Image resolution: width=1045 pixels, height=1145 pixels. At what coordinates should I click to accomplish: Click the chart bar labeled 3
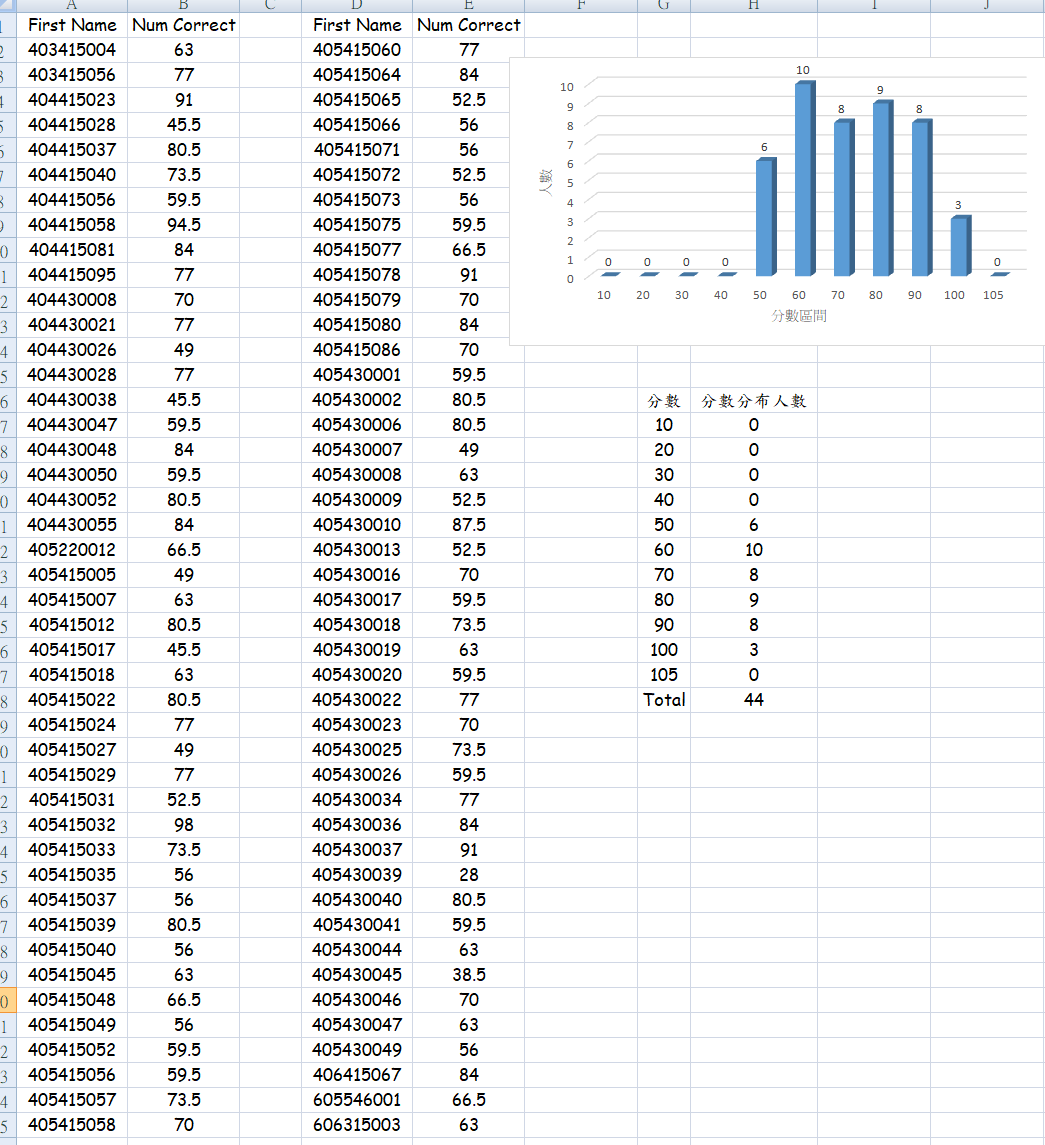pyautogui.click(x=958, y=246)
